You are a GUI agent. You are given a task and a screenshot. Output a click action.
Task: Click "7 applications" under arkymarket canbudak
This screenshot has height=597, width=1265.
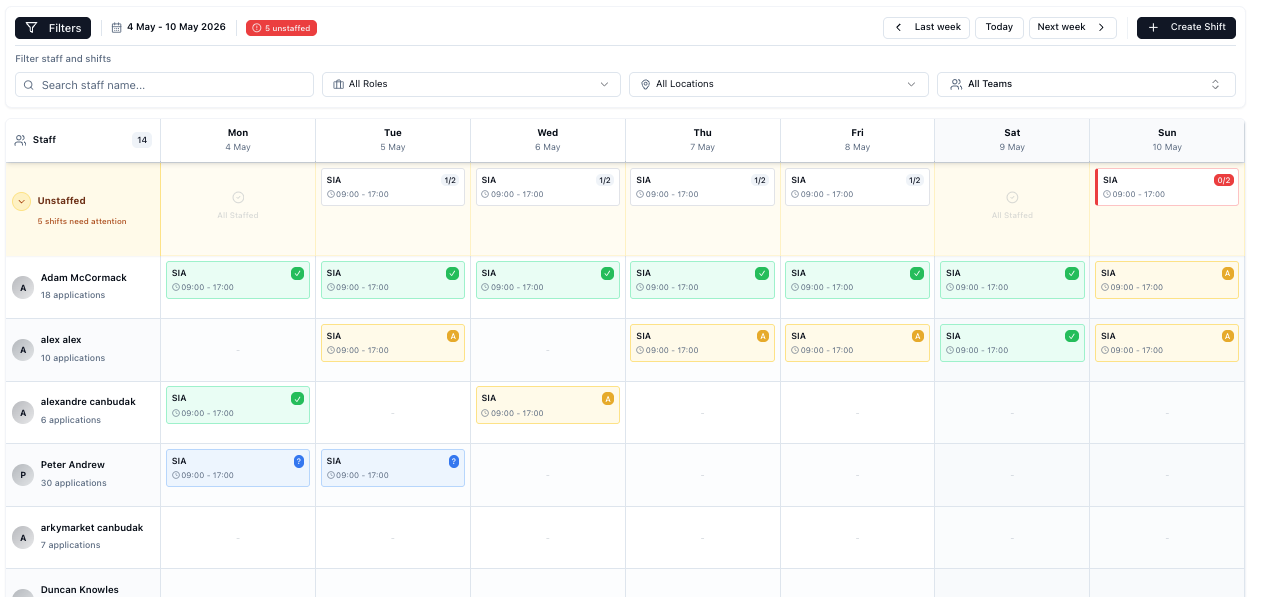(x=71, y=545)
